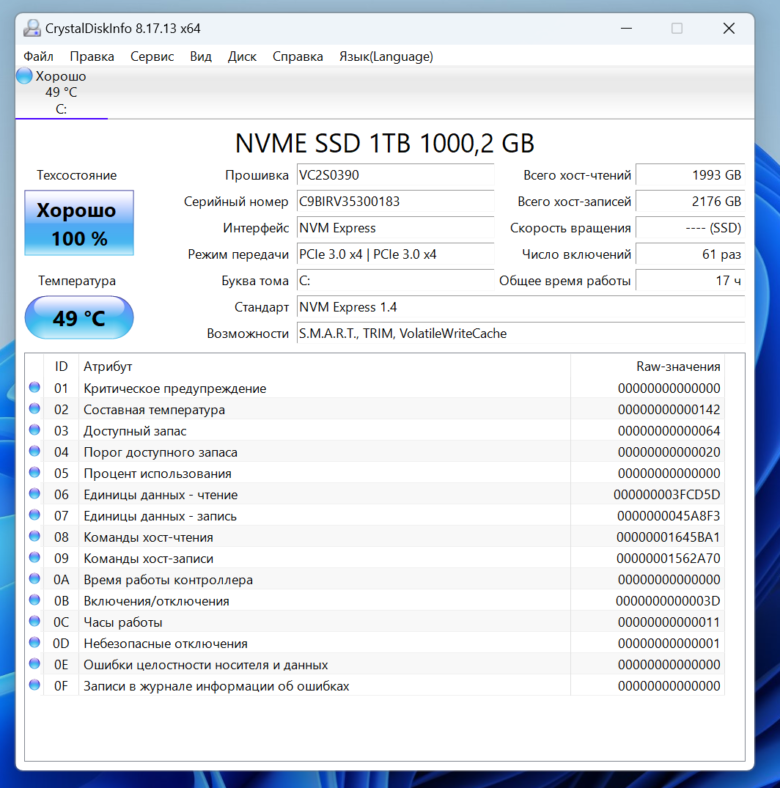Click status orb for Единицы данных - чтение row
Viewport: 780px width, 788px height.
pos(34,494)
